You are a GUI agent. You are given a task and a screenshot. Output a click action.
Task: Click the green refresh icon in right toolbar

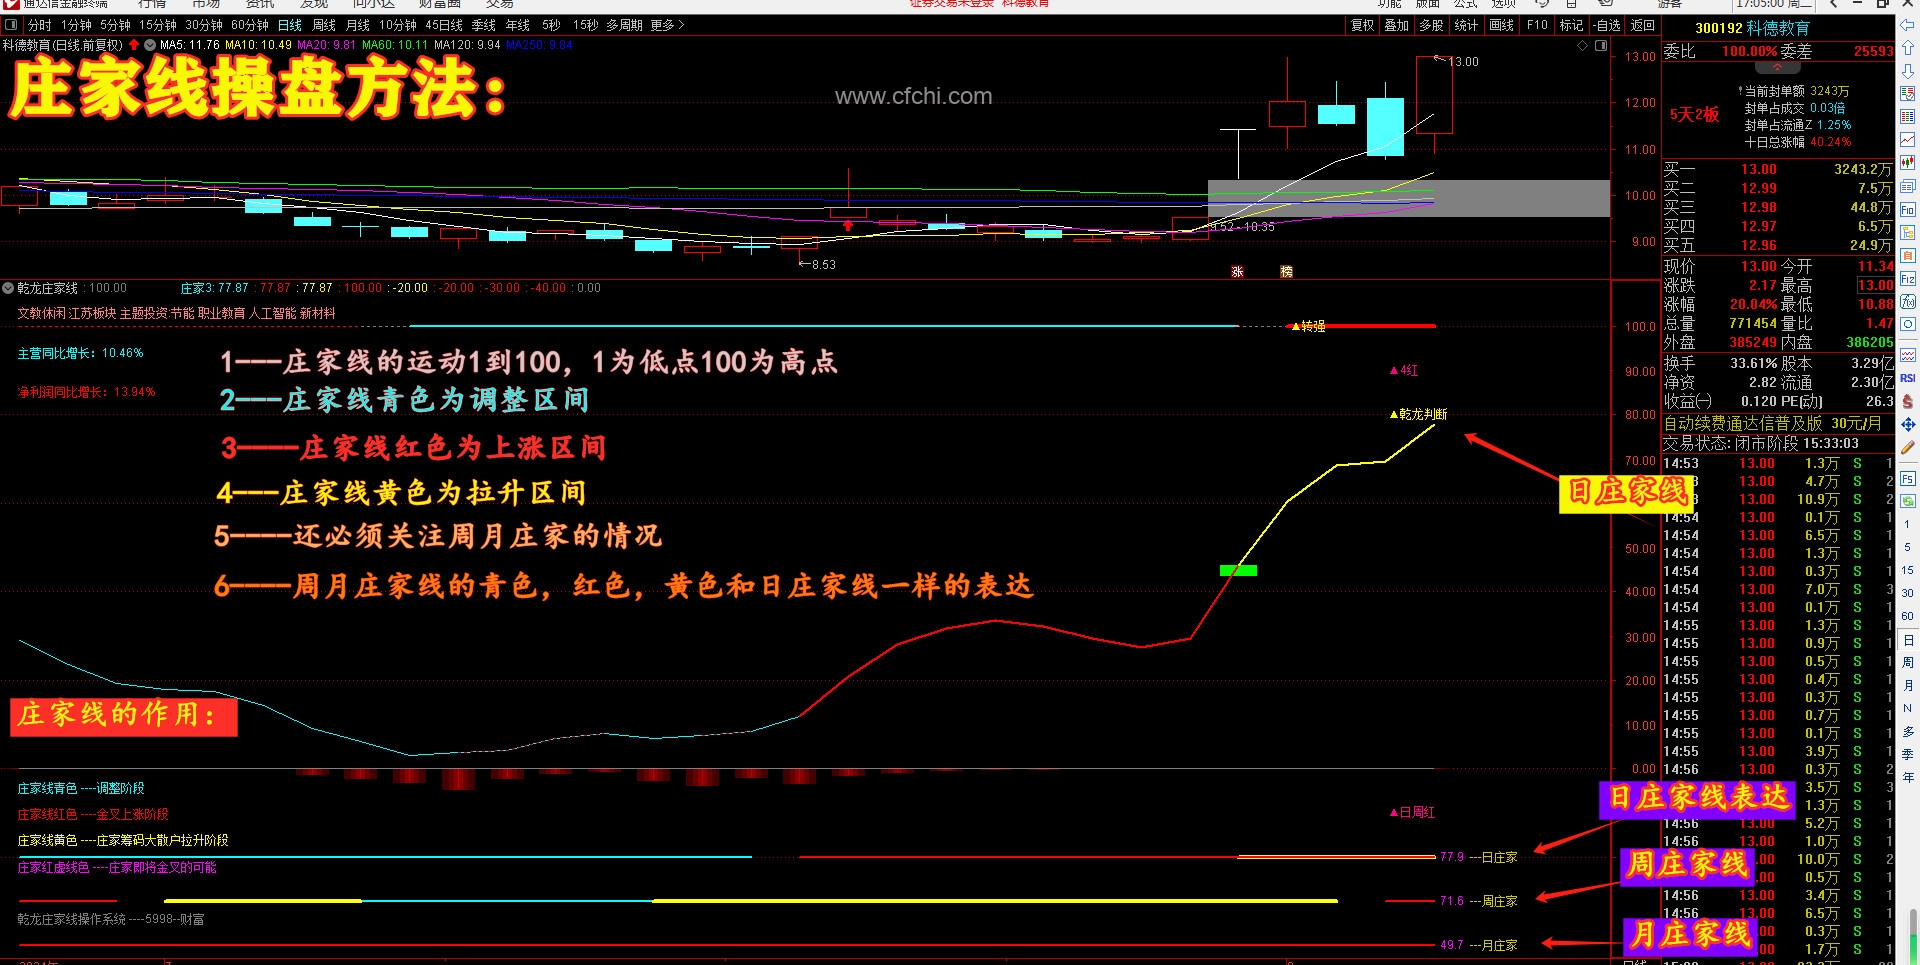[1908, 501]
